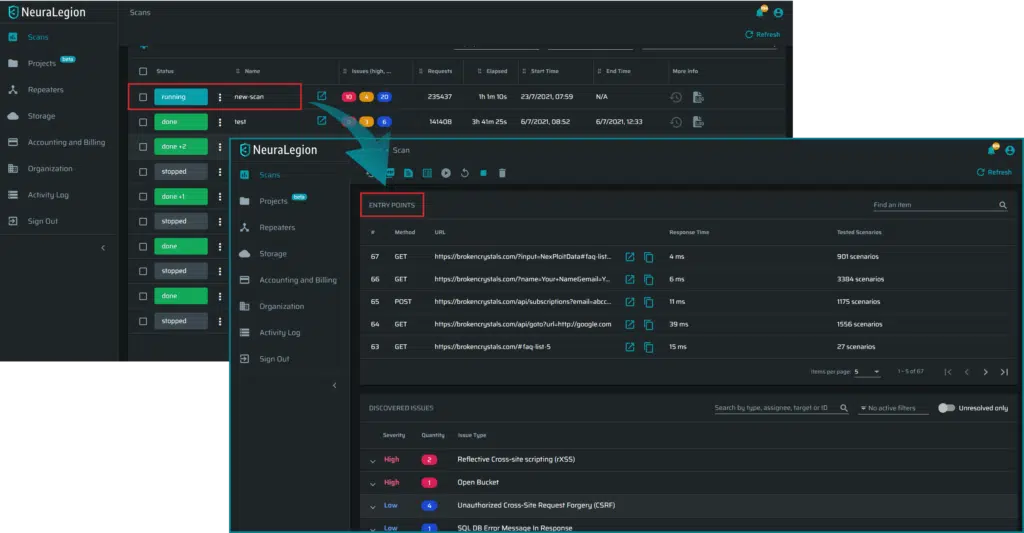Screen dimensions: 1024x533
Task: Click the blue low-severity badge showing 20
Action: [384, 97]
